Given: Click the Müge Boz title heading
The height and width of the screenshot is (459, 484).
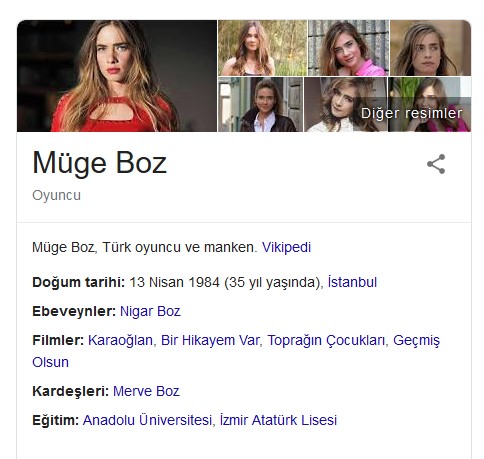Looking at the screenshot, I should [100, 163].
